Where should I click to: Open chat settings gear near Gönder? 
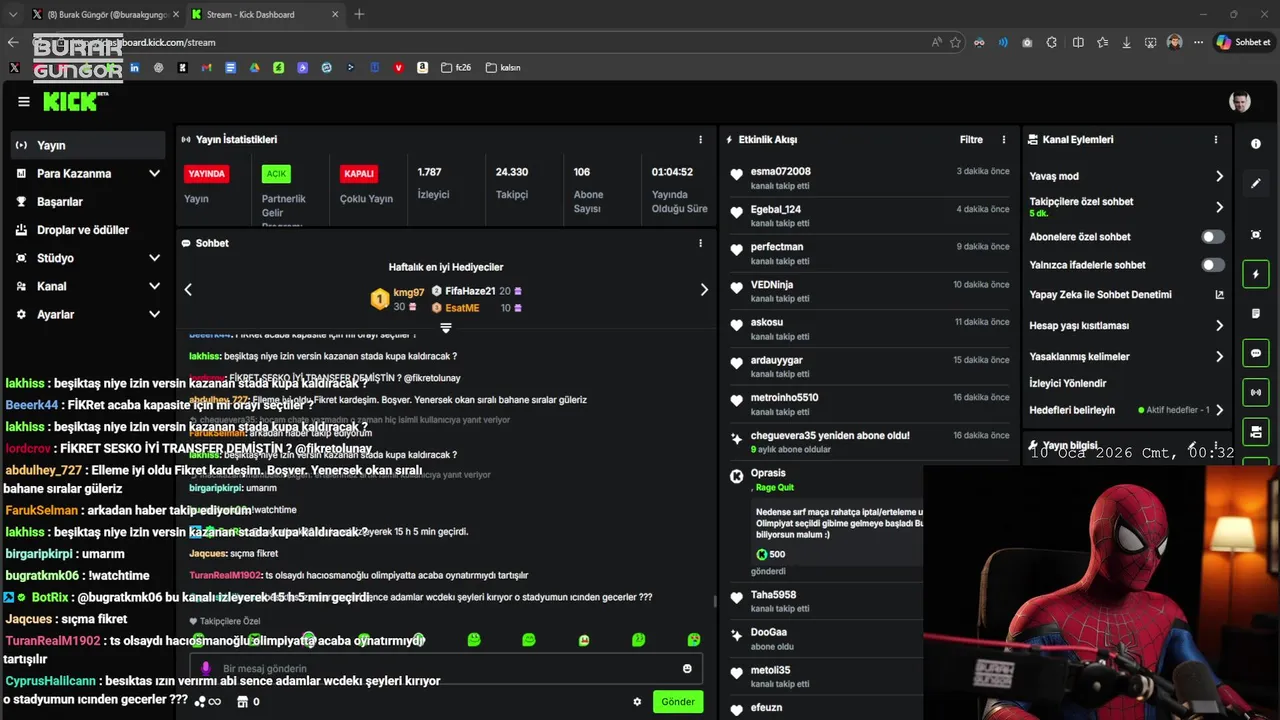637,702
